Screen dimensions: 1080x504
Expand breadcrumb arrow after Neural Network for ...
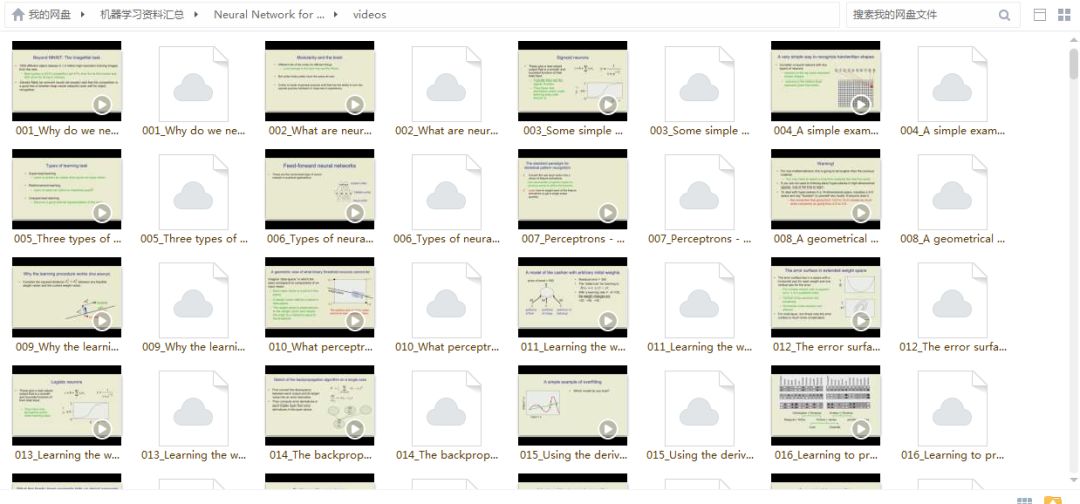pyautogui.click(x=336, y=14)
